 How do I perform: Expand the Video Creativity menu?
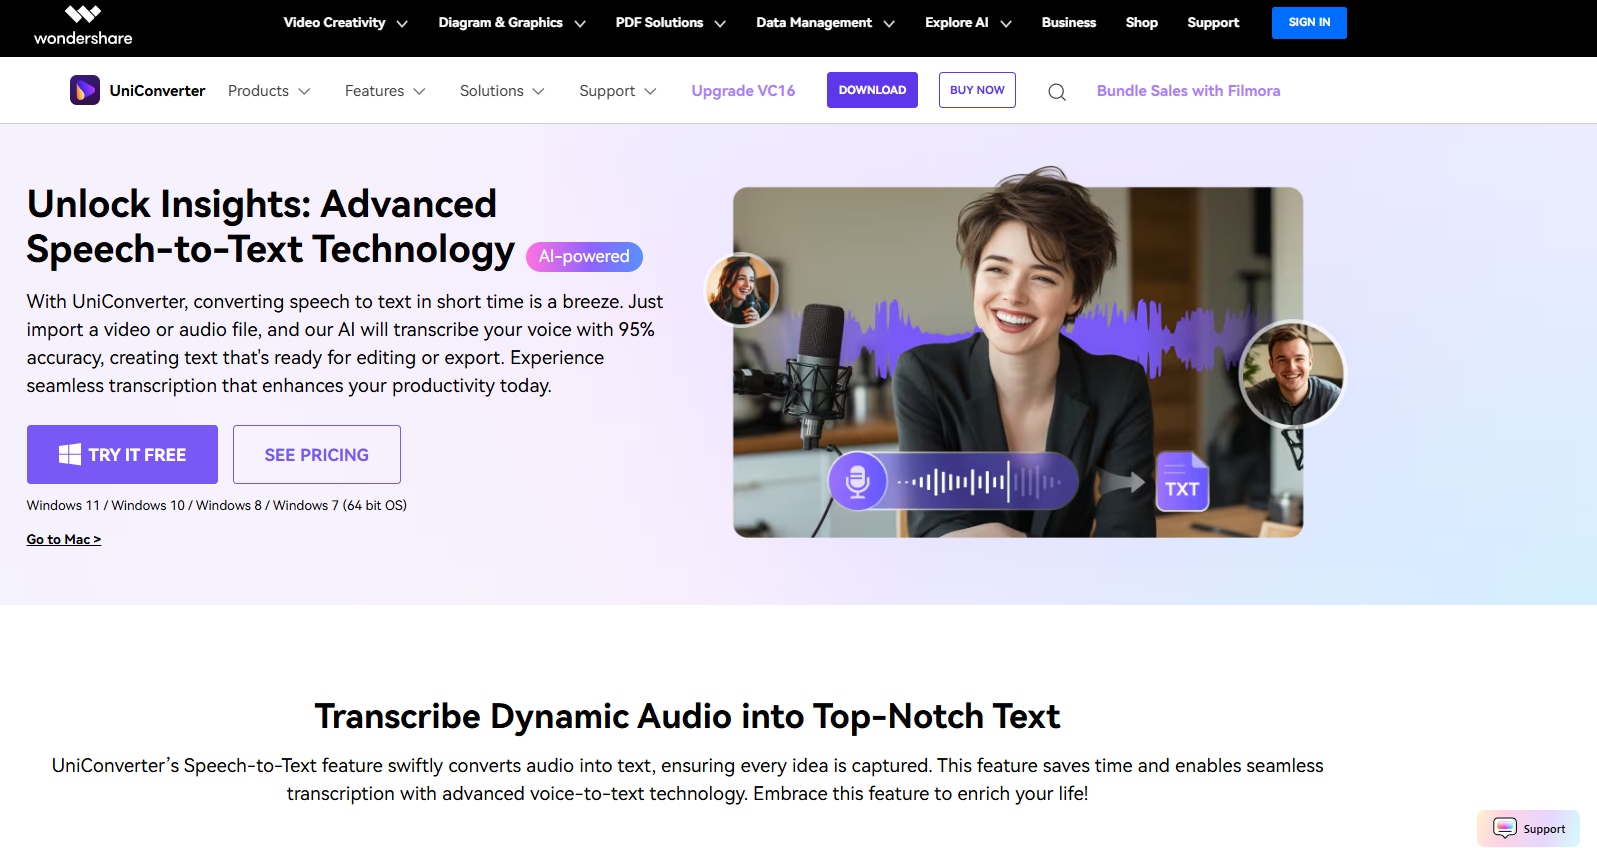coord(345,23)
